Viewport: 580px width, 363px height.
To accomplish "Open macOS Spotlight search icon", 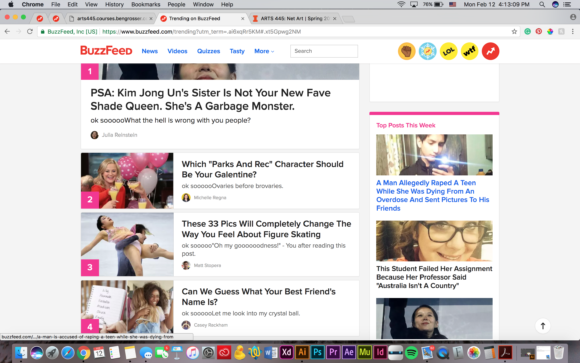I will [x=542, y=4].
